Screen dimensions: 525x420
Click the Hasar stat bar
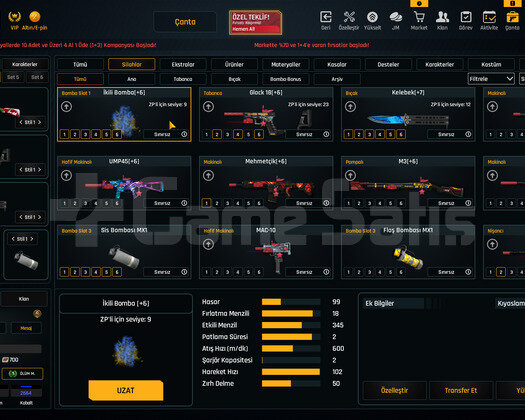coord(291,302)
